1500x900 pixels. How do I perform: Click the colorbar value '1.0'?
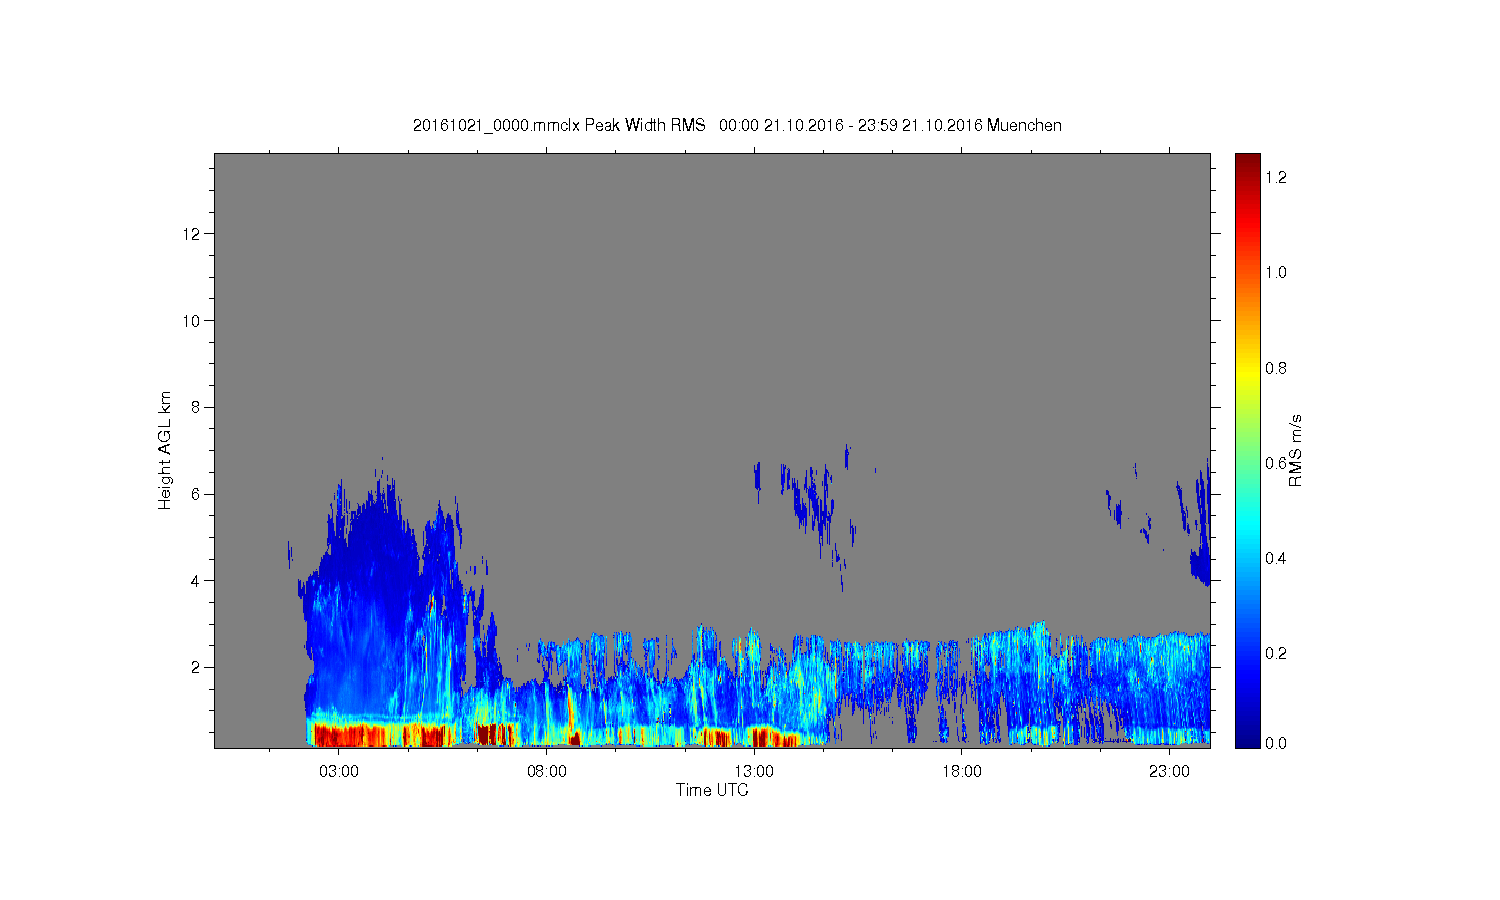click(1276, 272)
